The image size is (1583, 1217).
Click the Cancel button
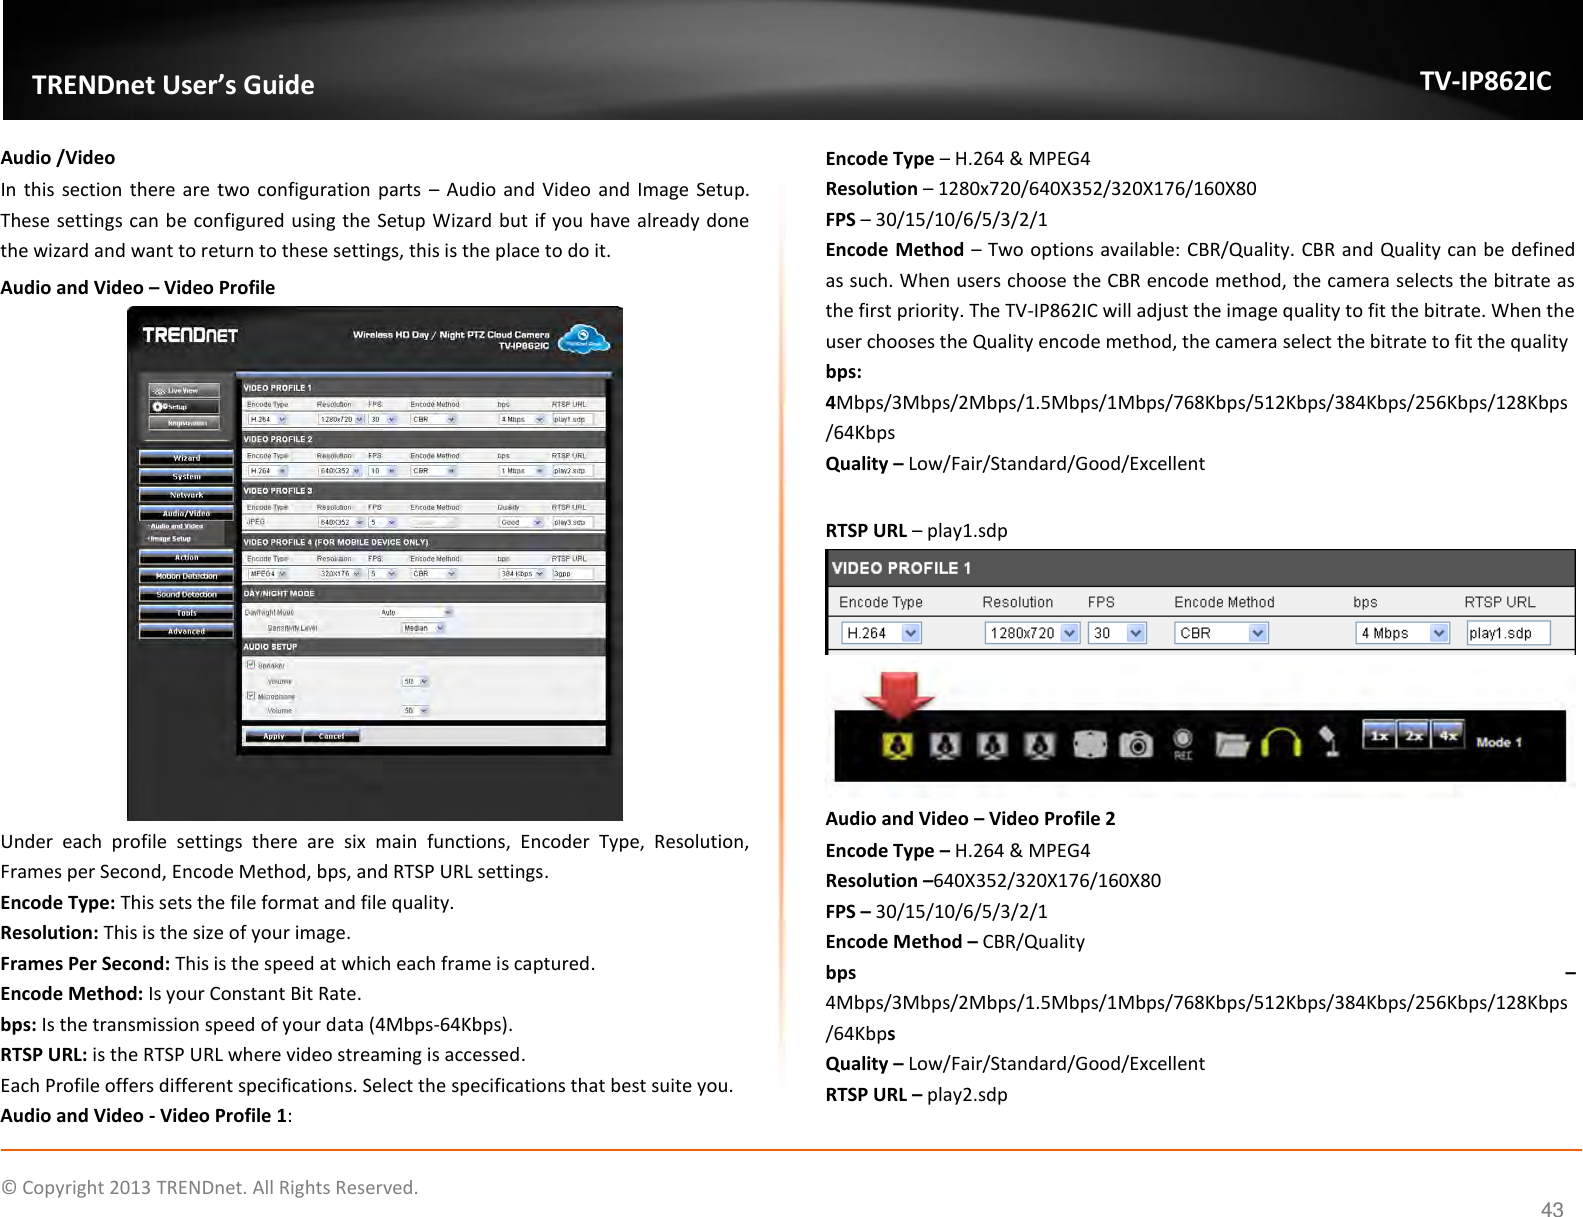click(x=331, y=736)
